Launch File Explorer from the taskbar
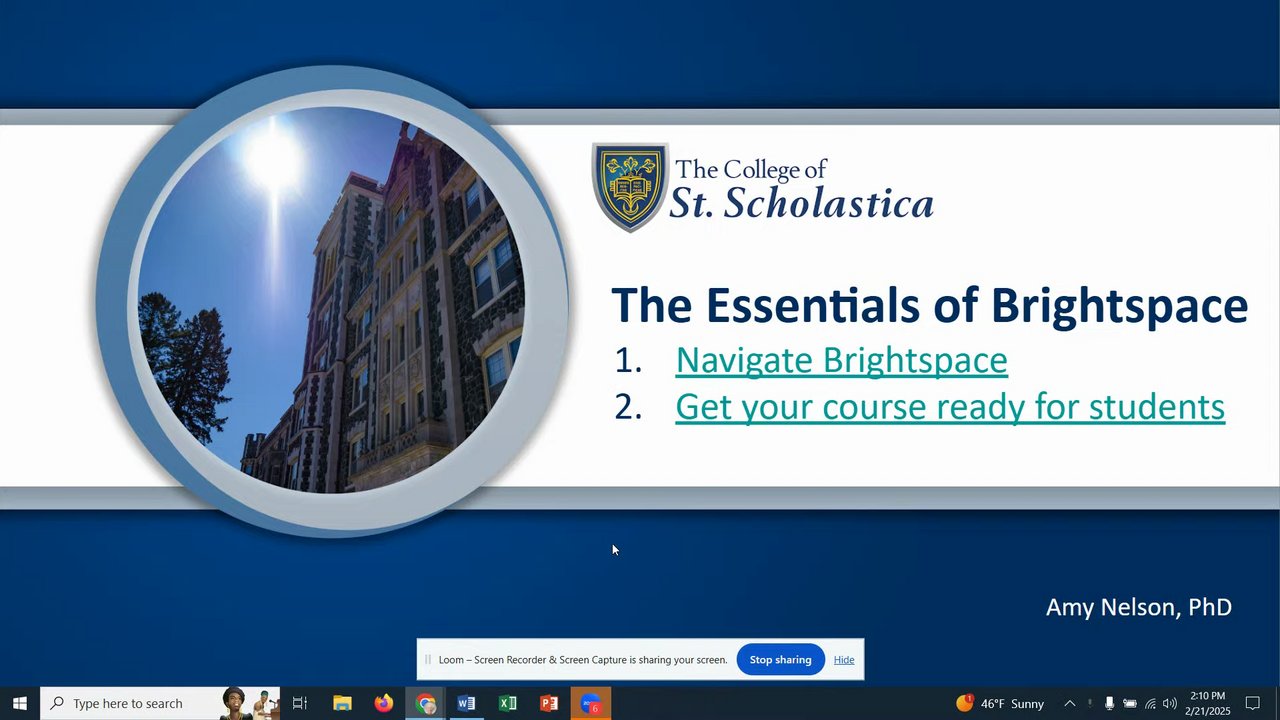This screenshot has width=1280, height=720. pos(342,703)
